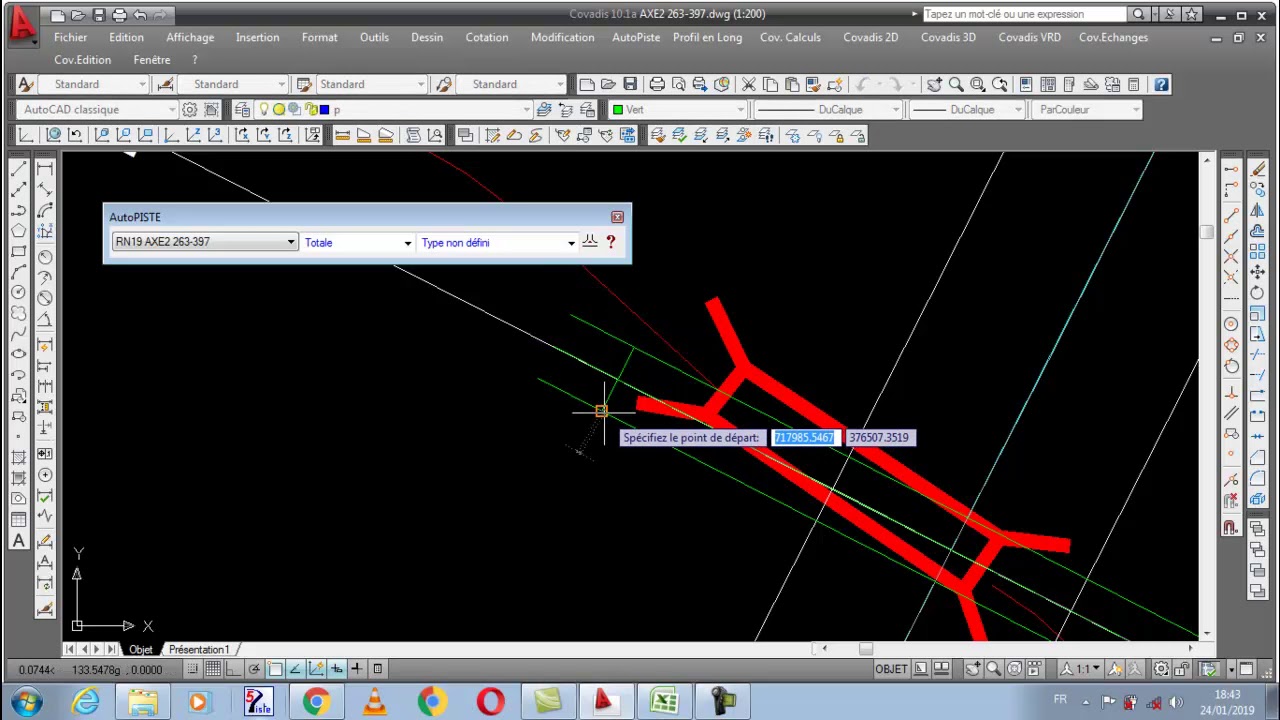1280x720 pixels.
Task: Open the Profil en Long menu
Action: [707, 37]
